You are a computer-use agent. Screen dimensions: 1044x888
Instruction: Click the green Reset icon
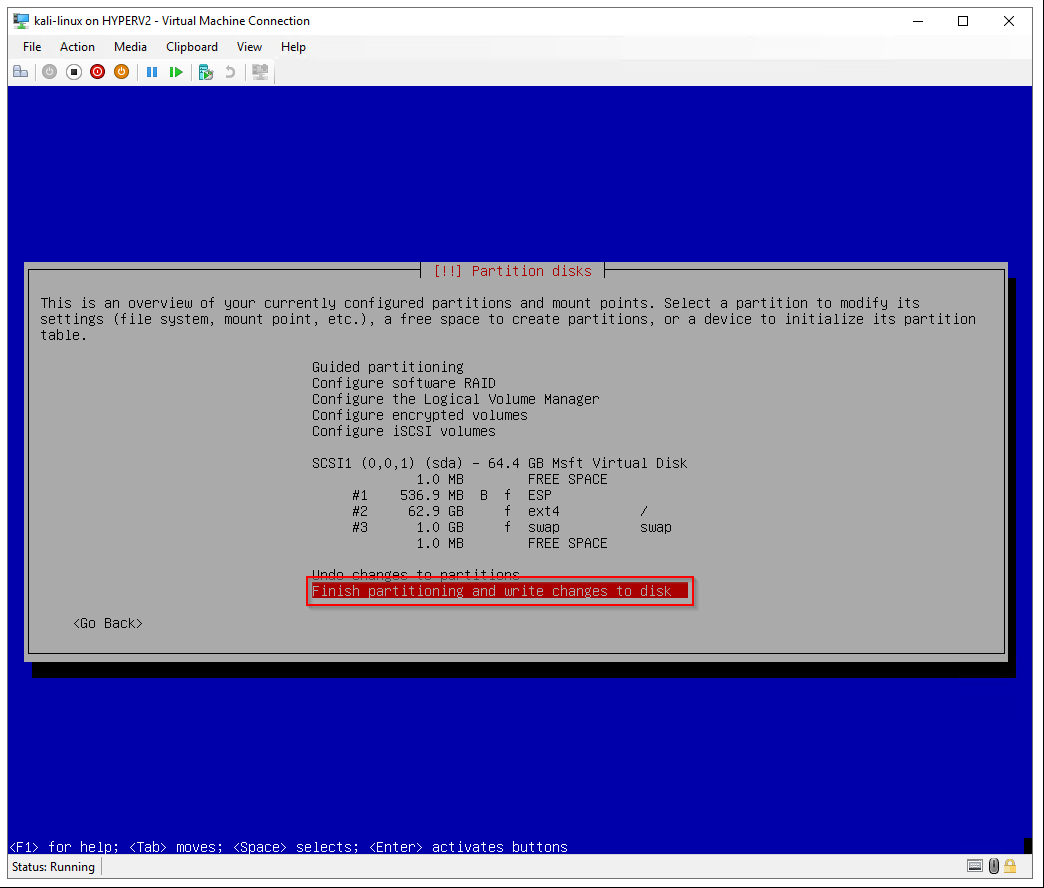point(176,72)
